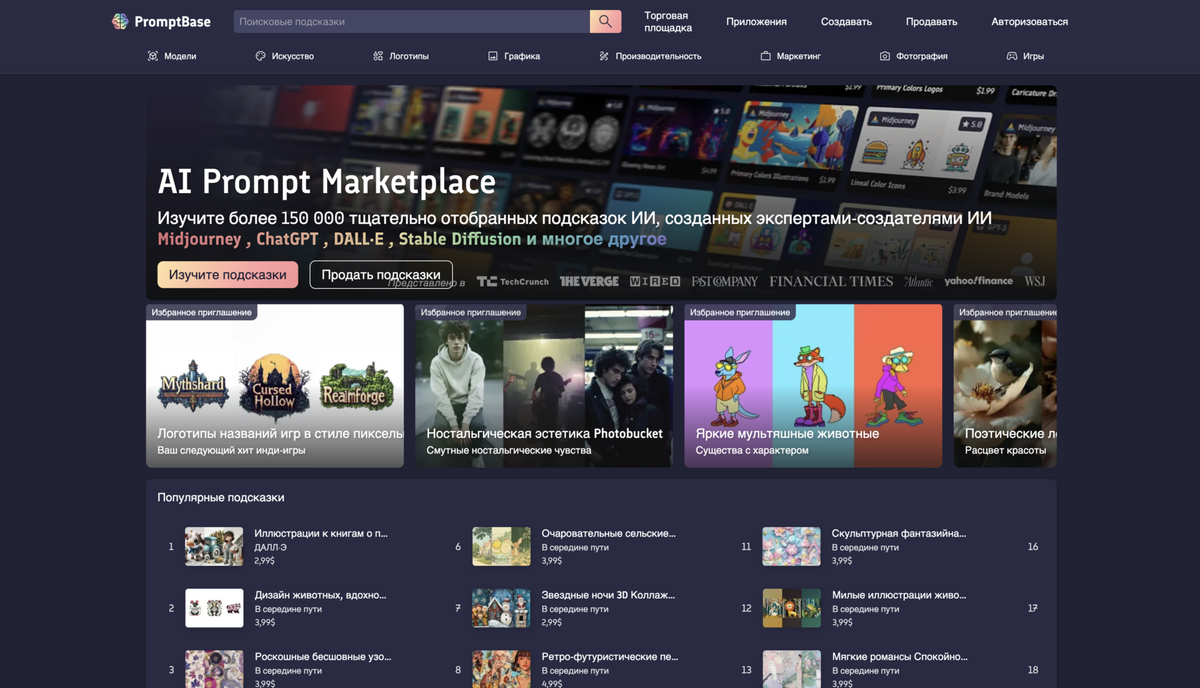
Task: Click the Логотипы category icon
Action: click(378, 56)
